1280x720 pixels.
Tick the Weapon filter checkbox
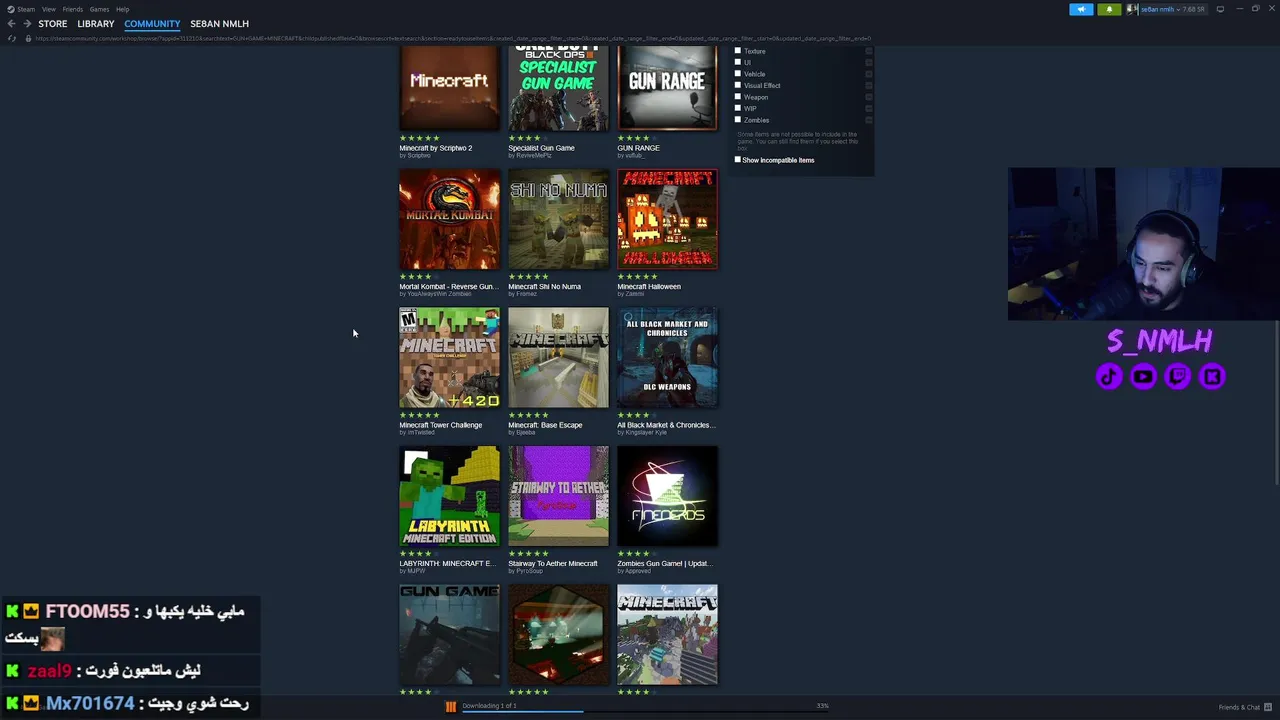tap(738, 97)
